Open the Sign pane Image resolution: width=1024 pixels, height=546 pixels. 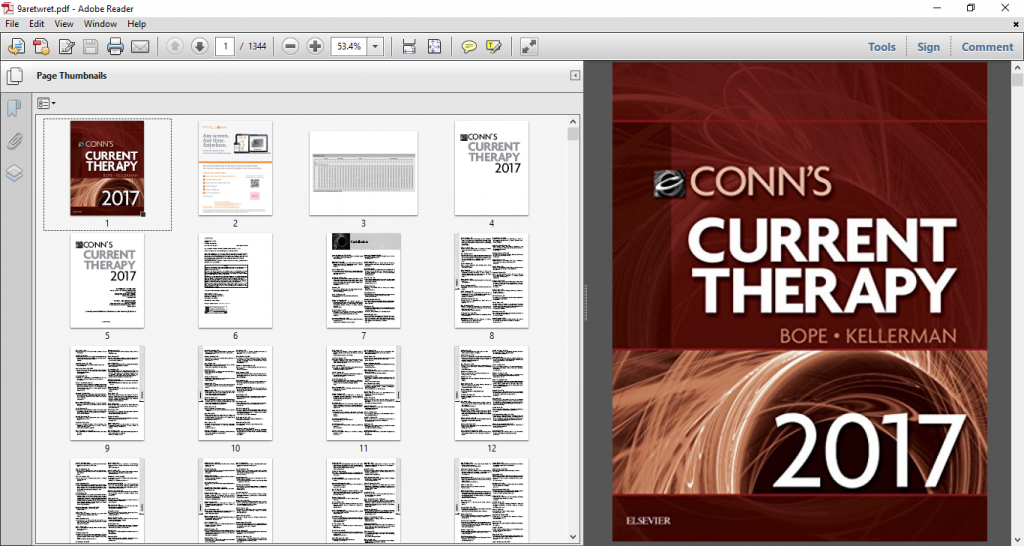[928, 46]
